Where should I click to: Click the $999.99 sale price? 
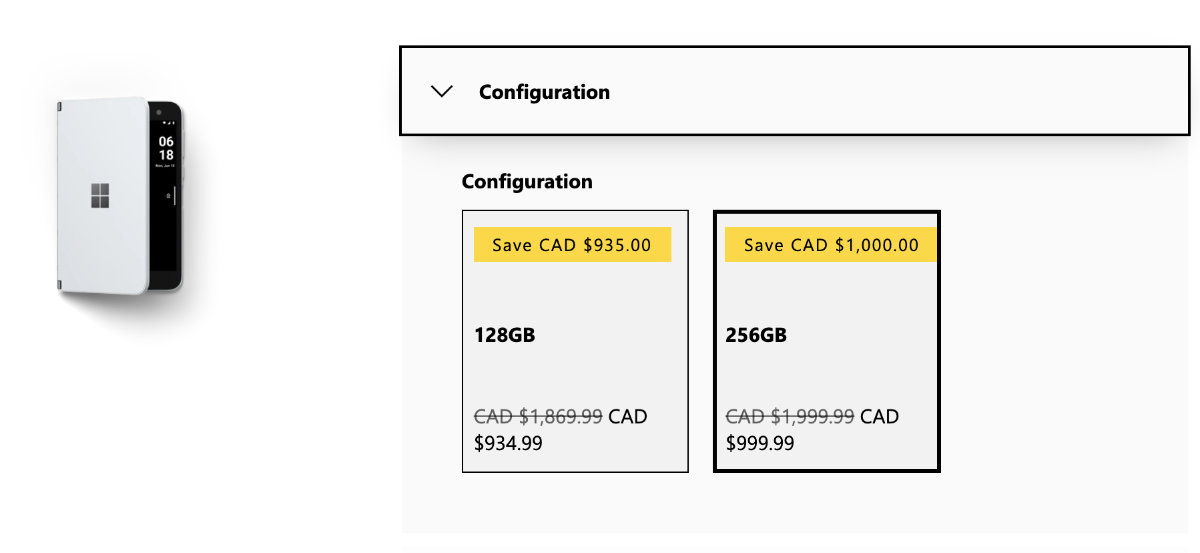coord(760,443)
